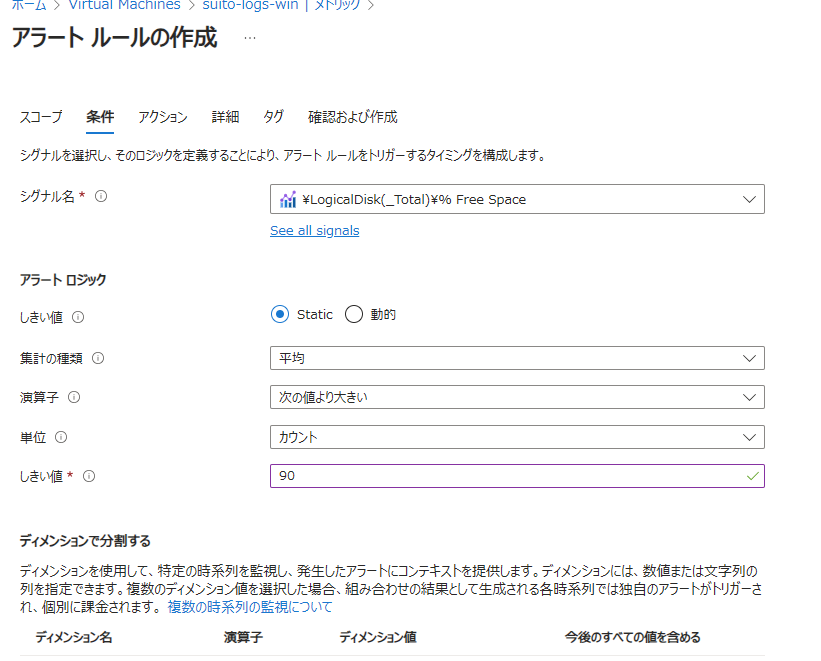
Task: Click info icon next to 集計の種類
Action: pos(98,358)
